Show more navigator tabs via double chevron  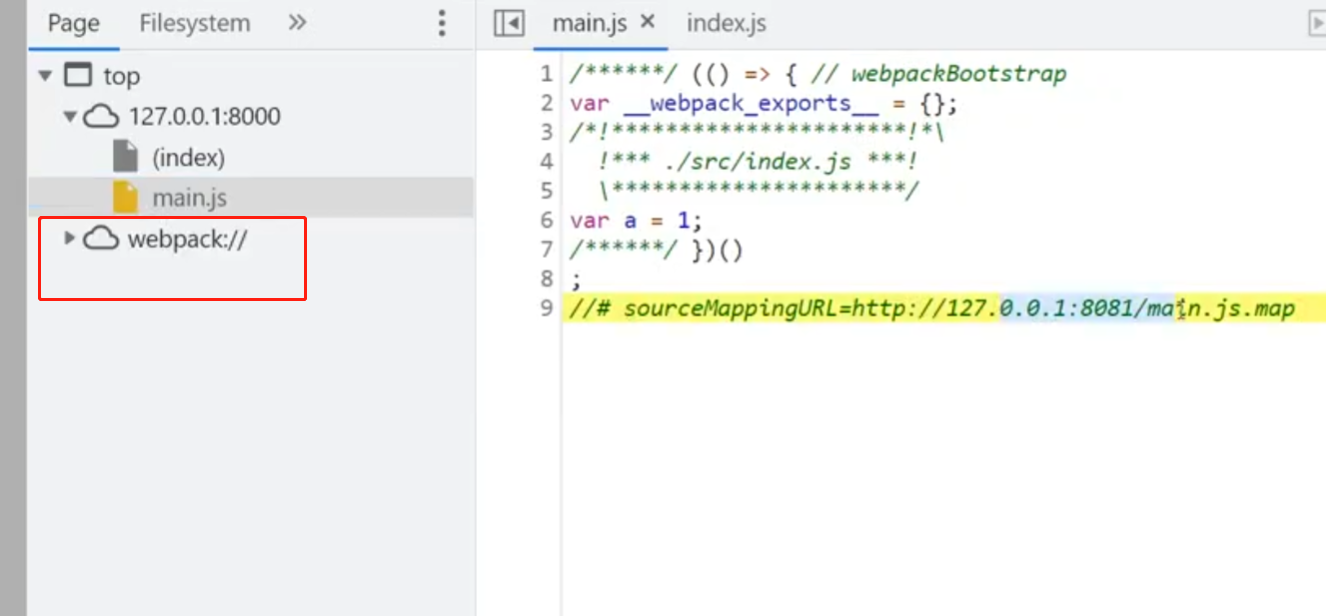coord(297,23)
